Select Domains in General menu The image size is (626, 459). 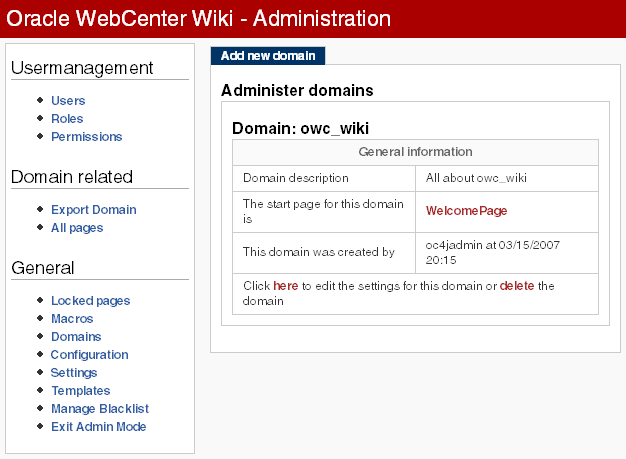[76, 336]
